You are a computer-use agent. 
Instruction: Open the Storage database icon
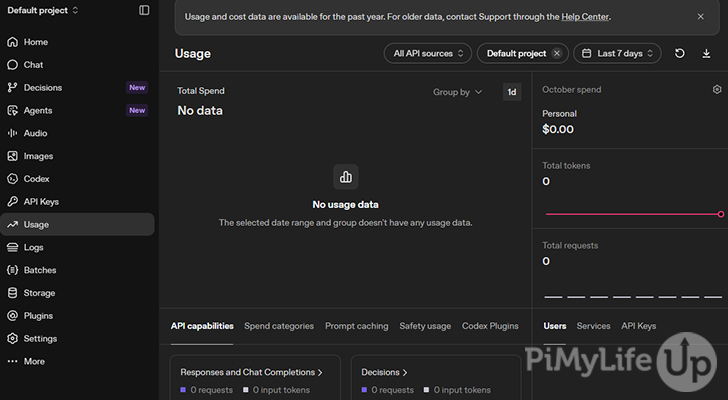(x=13, y=293)
